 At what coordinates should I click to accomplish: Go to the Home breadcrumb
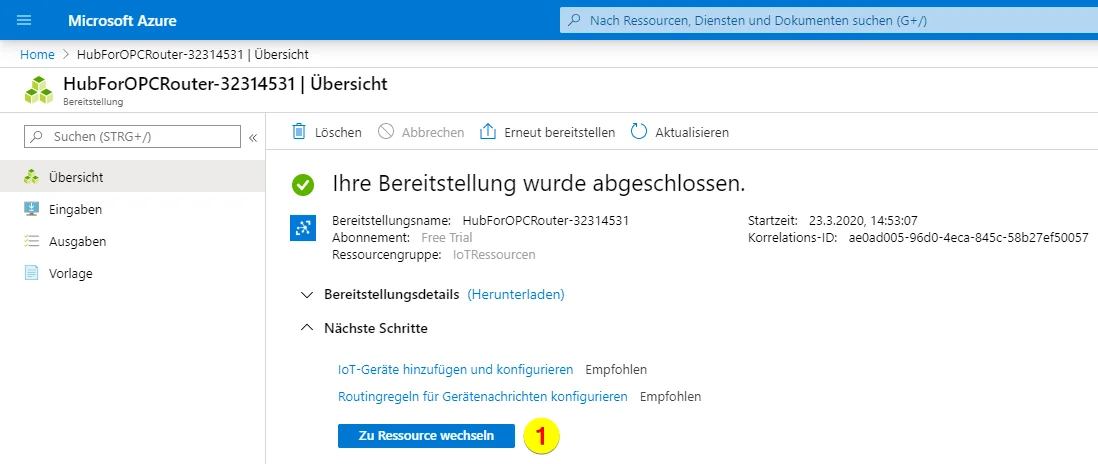point(37,55)
